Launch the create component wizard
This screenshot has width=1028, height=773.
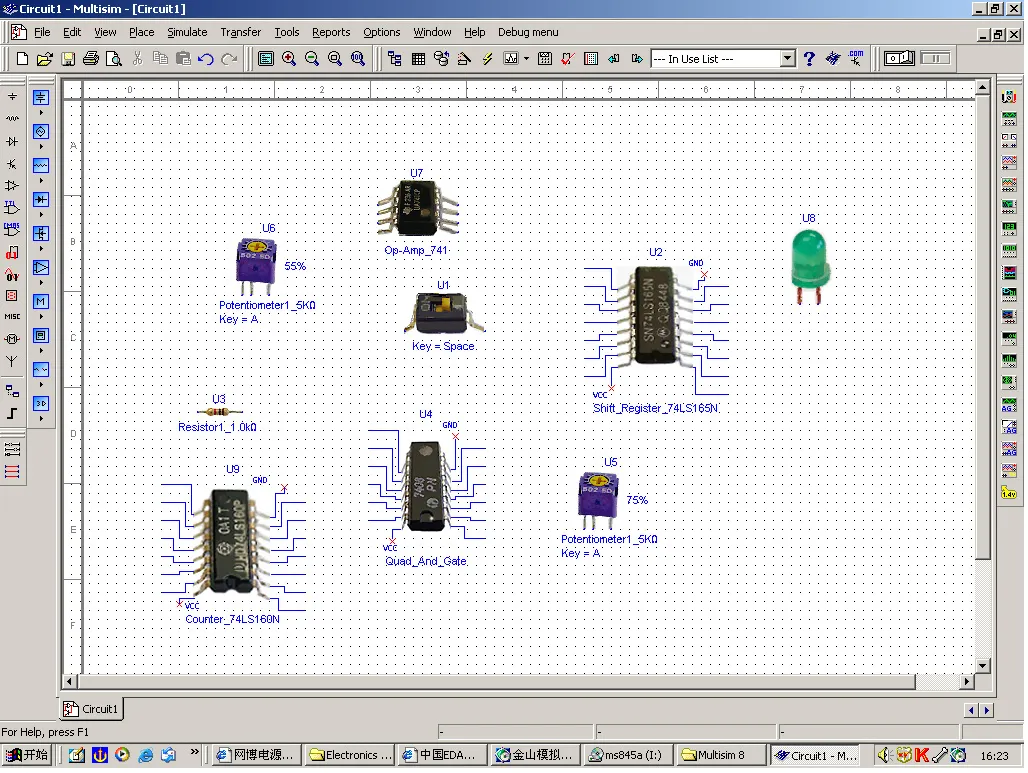[x=464, y=59]
